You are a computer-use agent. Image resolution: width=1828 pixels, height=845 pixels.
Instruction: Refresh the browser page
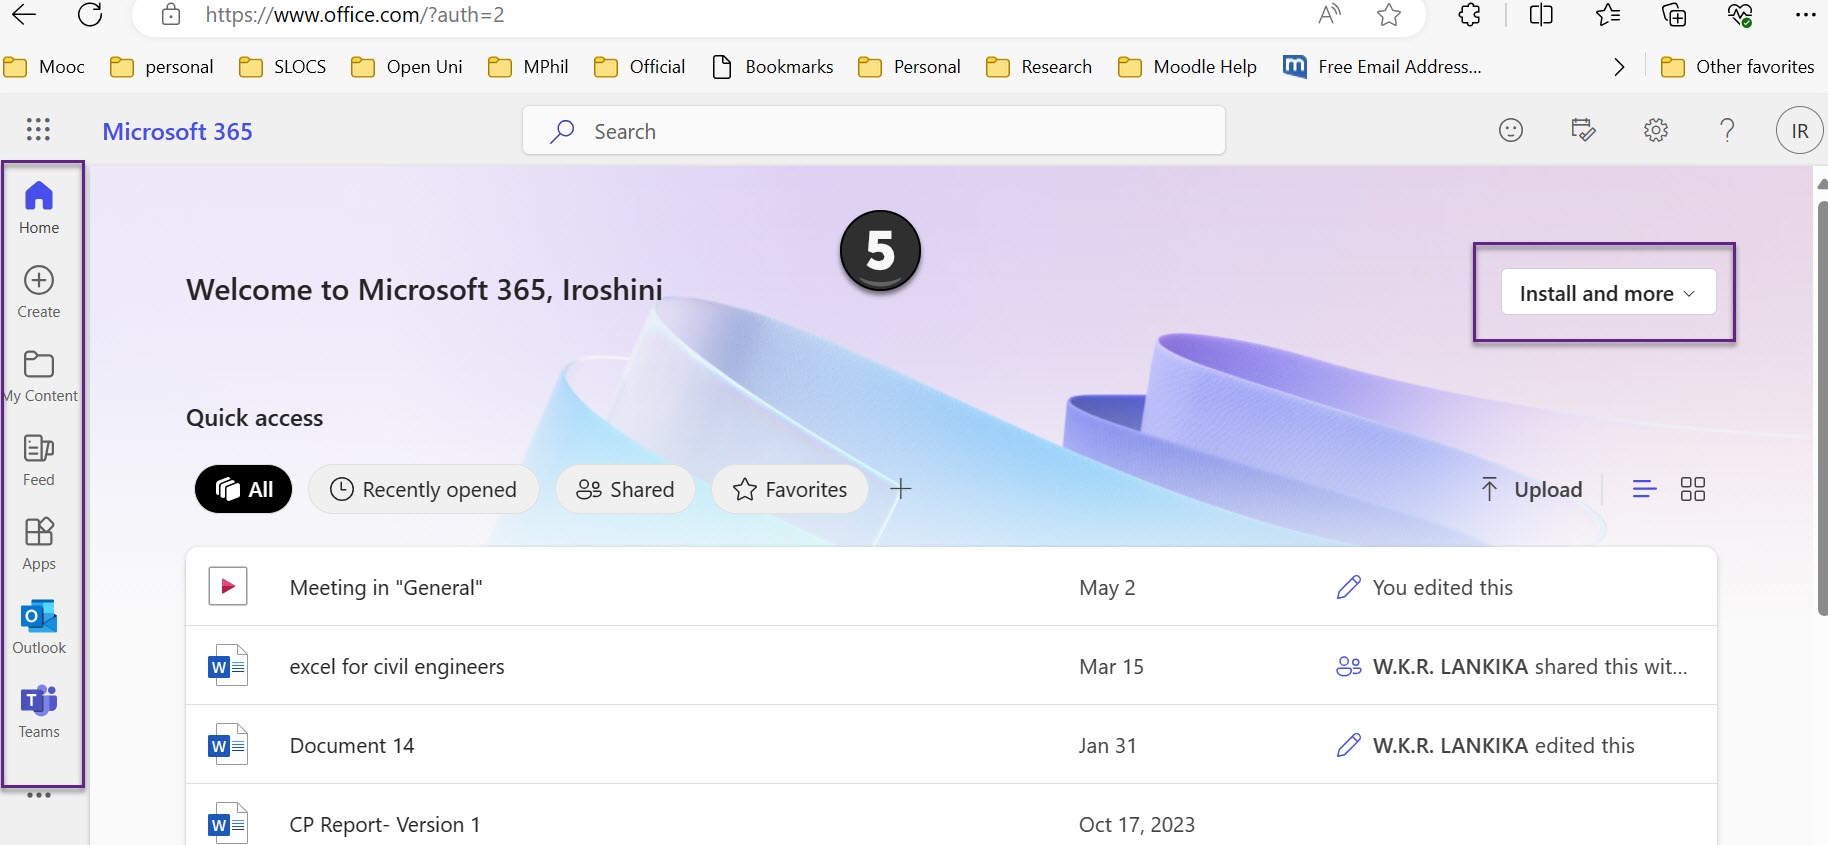(x=90, y=14)
